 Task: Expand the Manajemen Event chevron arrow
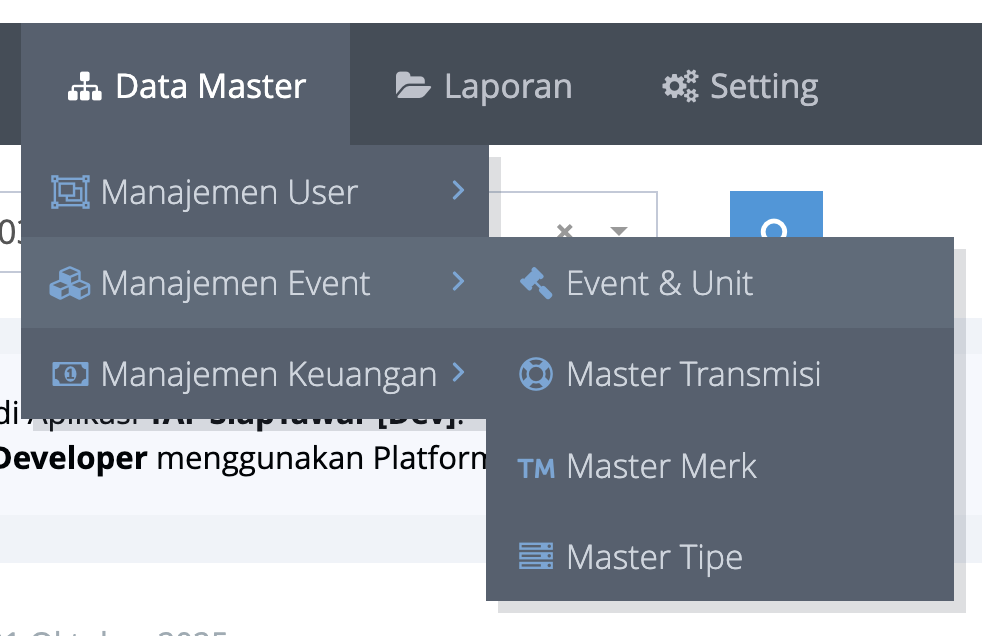pos(458,282)
